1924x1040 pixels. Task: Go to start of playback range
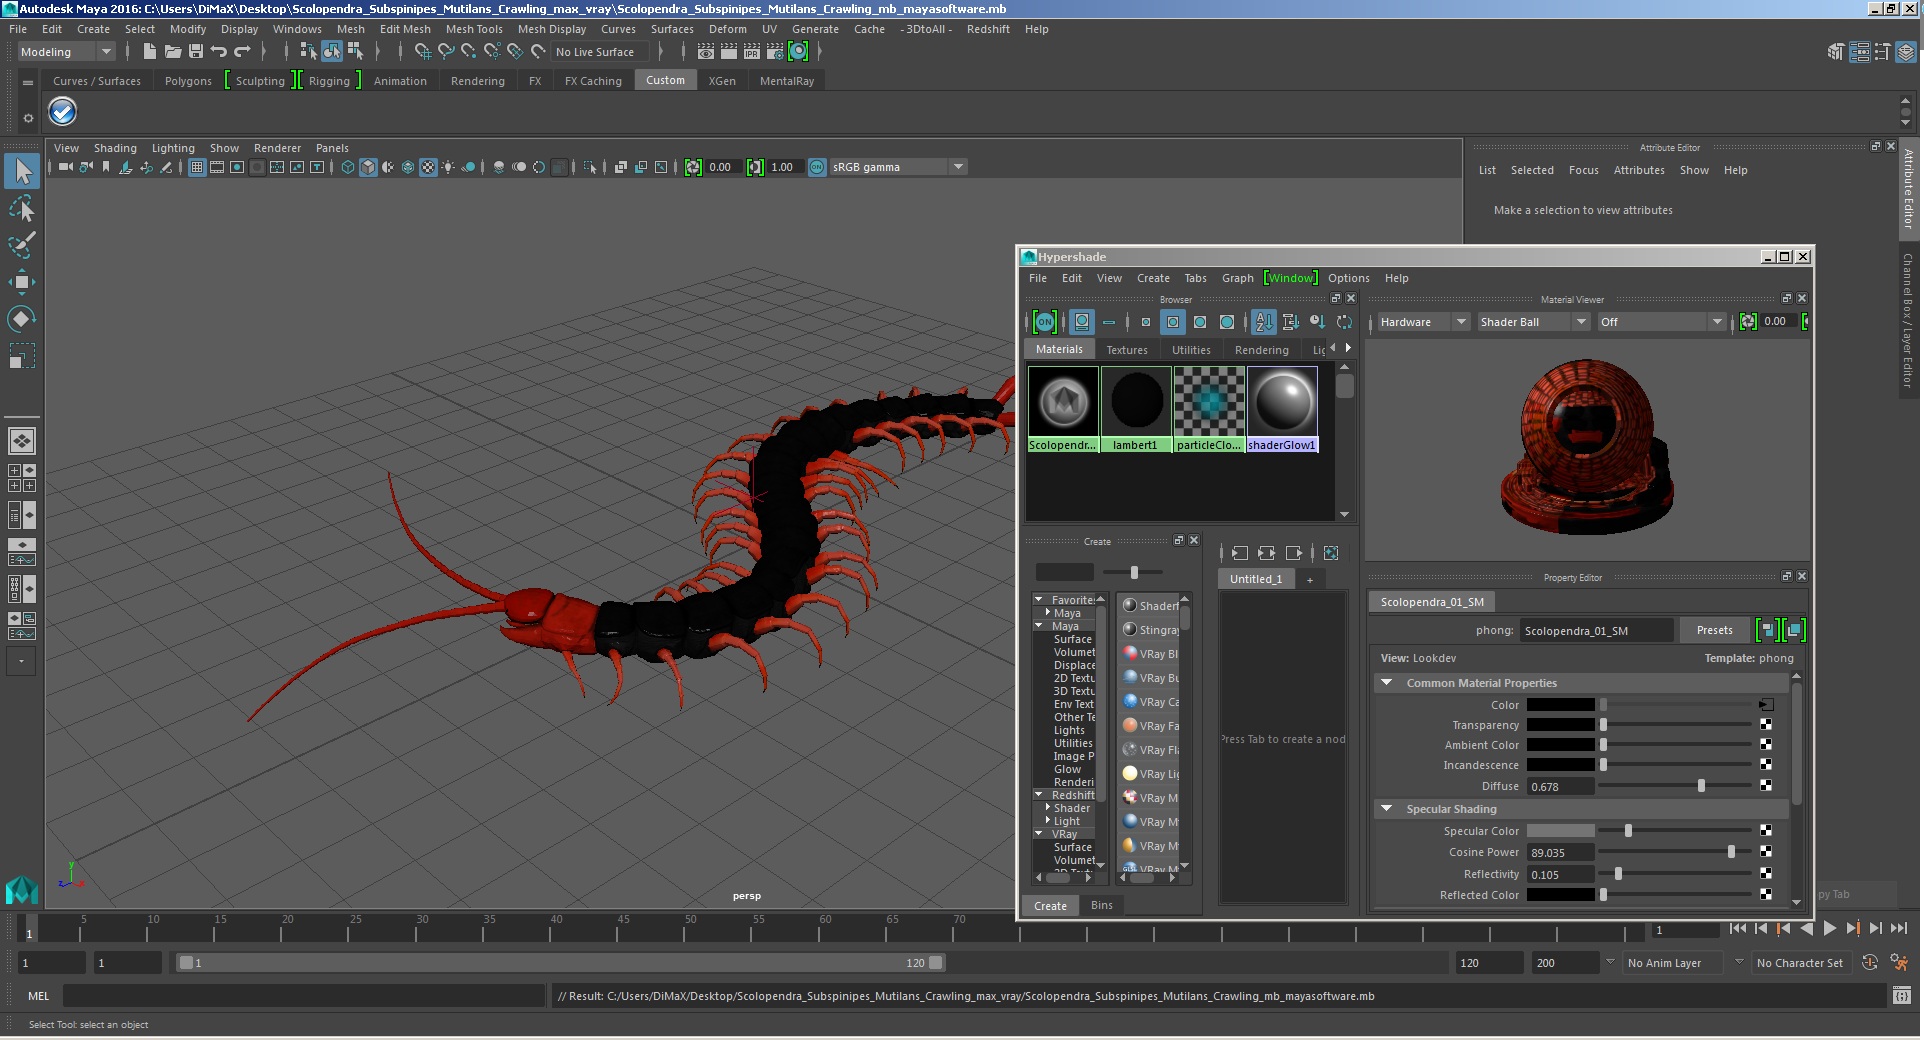click(1738, 928)
